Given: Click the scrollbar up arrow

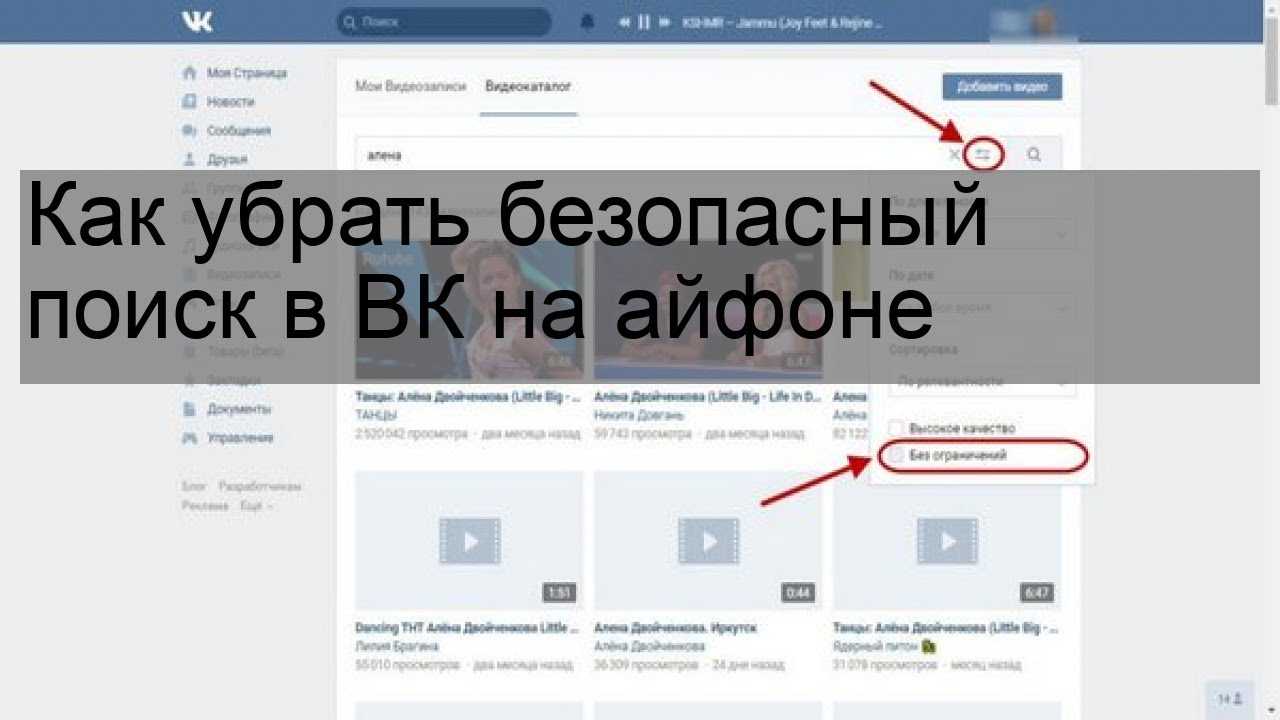Looking at the screenshot, I should [1271, 7].
